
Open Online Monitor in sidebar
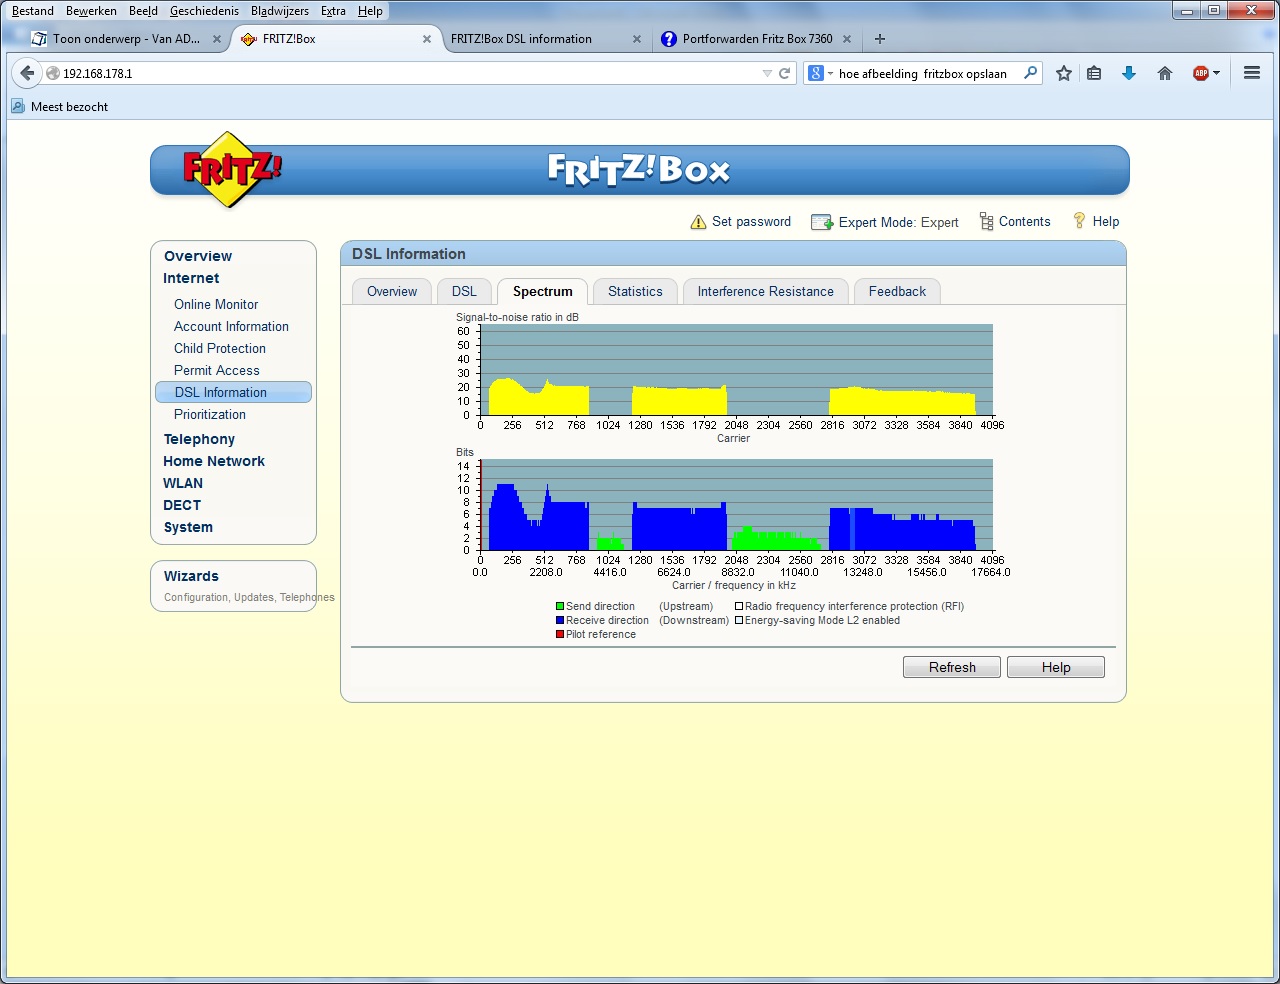[216, 304]
